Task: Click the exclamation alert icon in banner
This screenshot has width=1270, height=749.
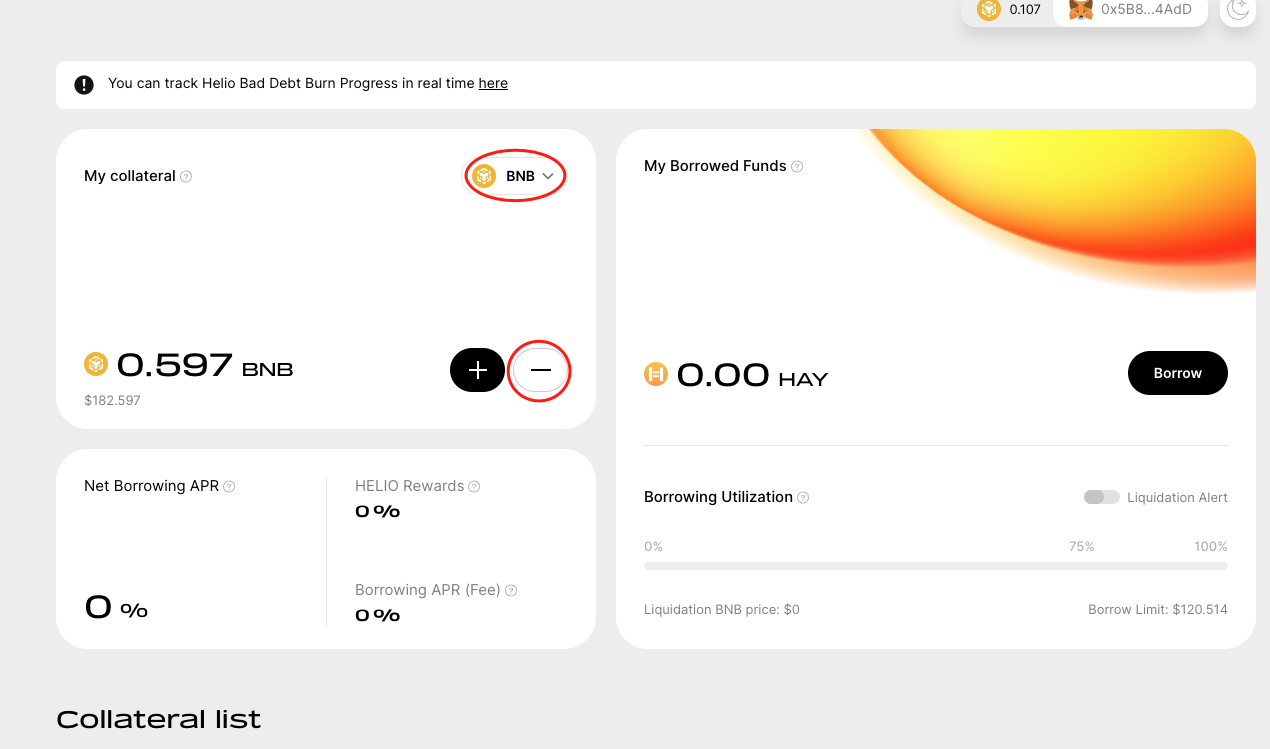Action: pos(84,85)
